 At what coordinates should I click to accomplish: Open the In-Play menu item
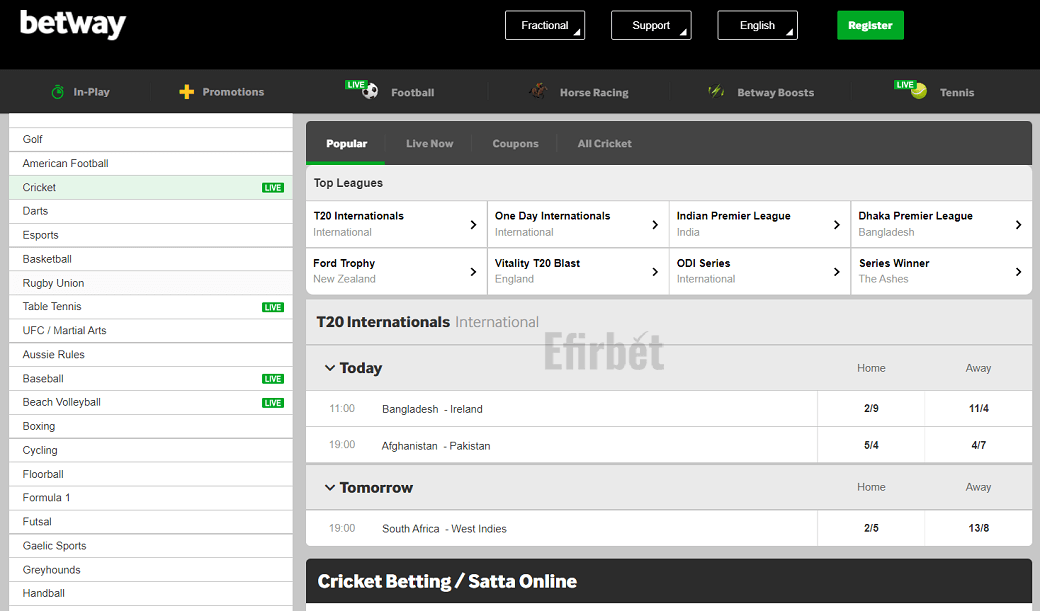click(x=92, y=92)
